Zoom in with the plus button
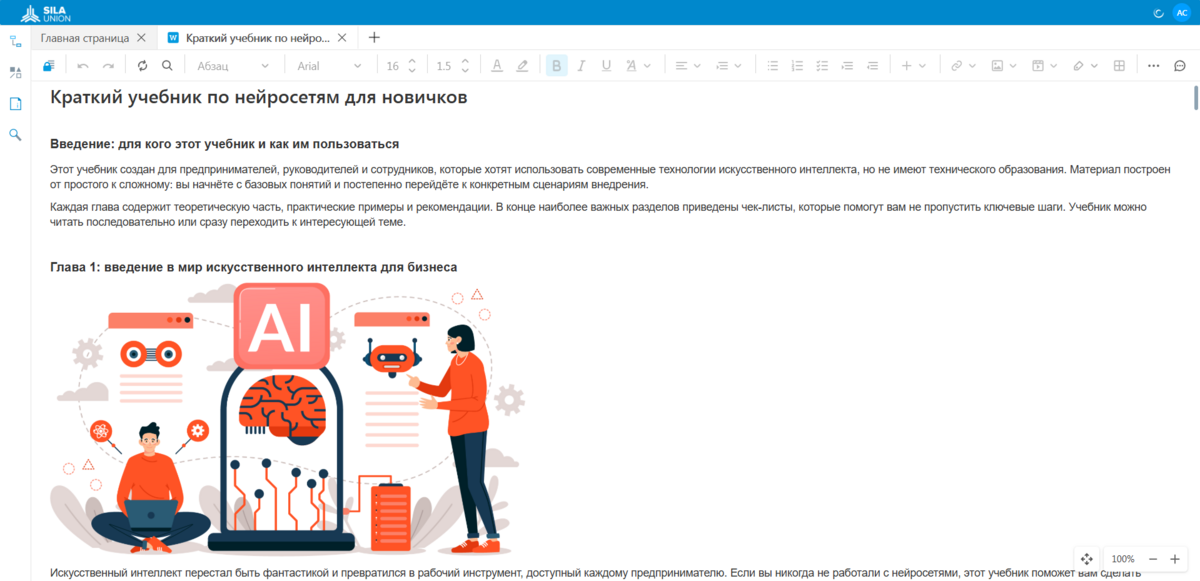The image size is (1200, 581). (1176, 559)
